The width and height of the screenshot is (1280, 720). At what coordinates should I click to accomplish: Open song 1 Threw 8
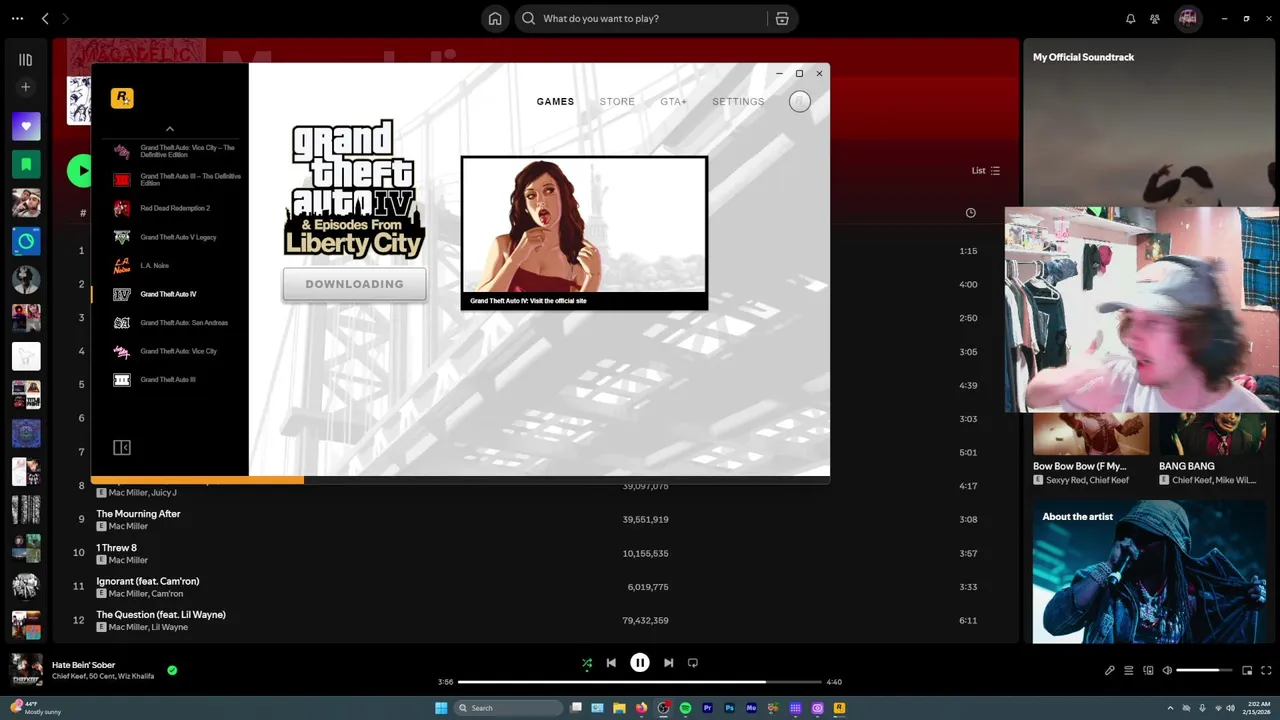[116, 548]
